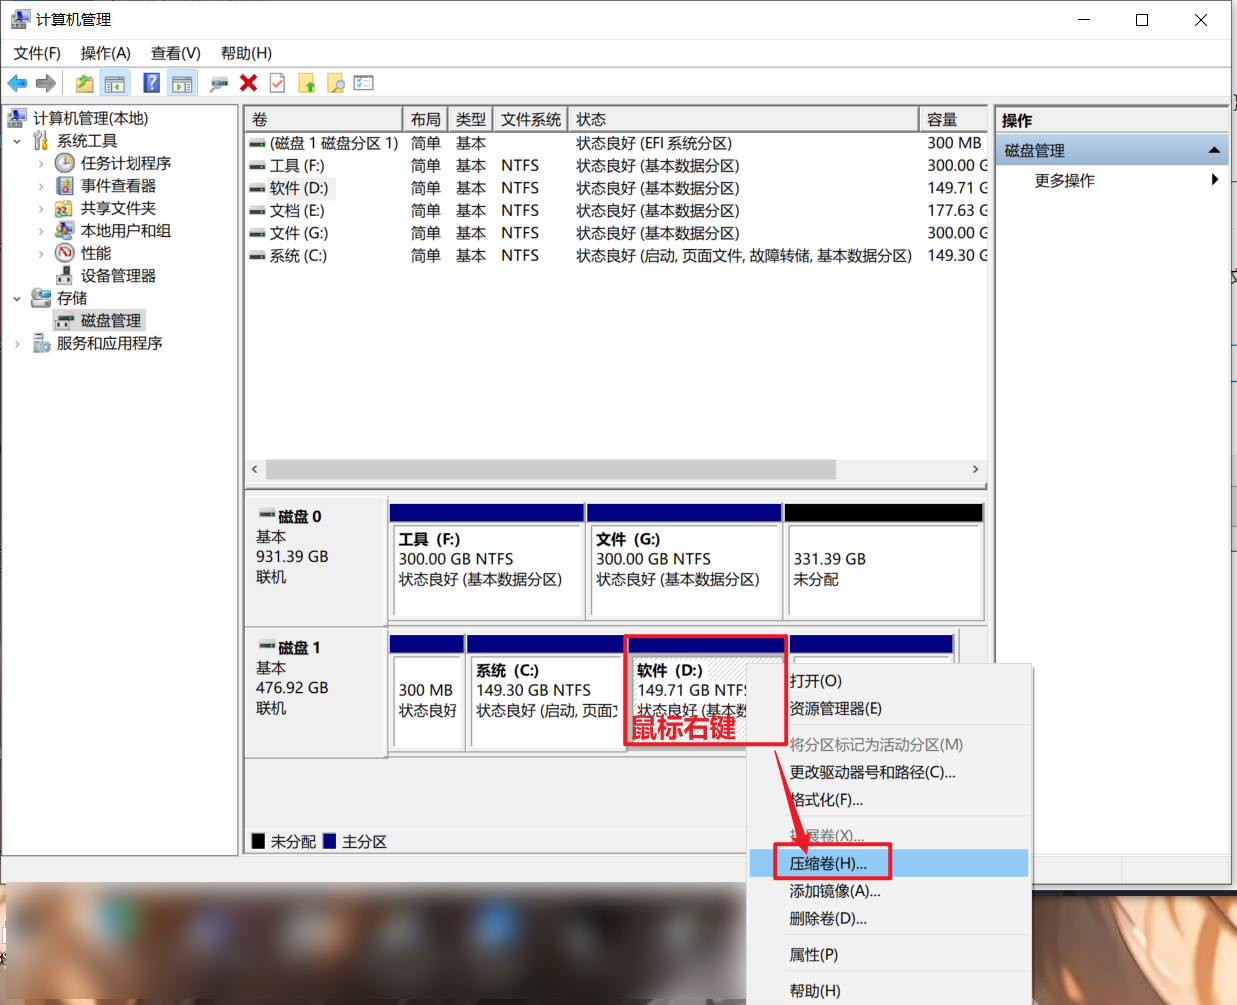Screen dimensions: 1237x1005
Task: Choose 删除卷(D)... in context menu
Action: 828,918
